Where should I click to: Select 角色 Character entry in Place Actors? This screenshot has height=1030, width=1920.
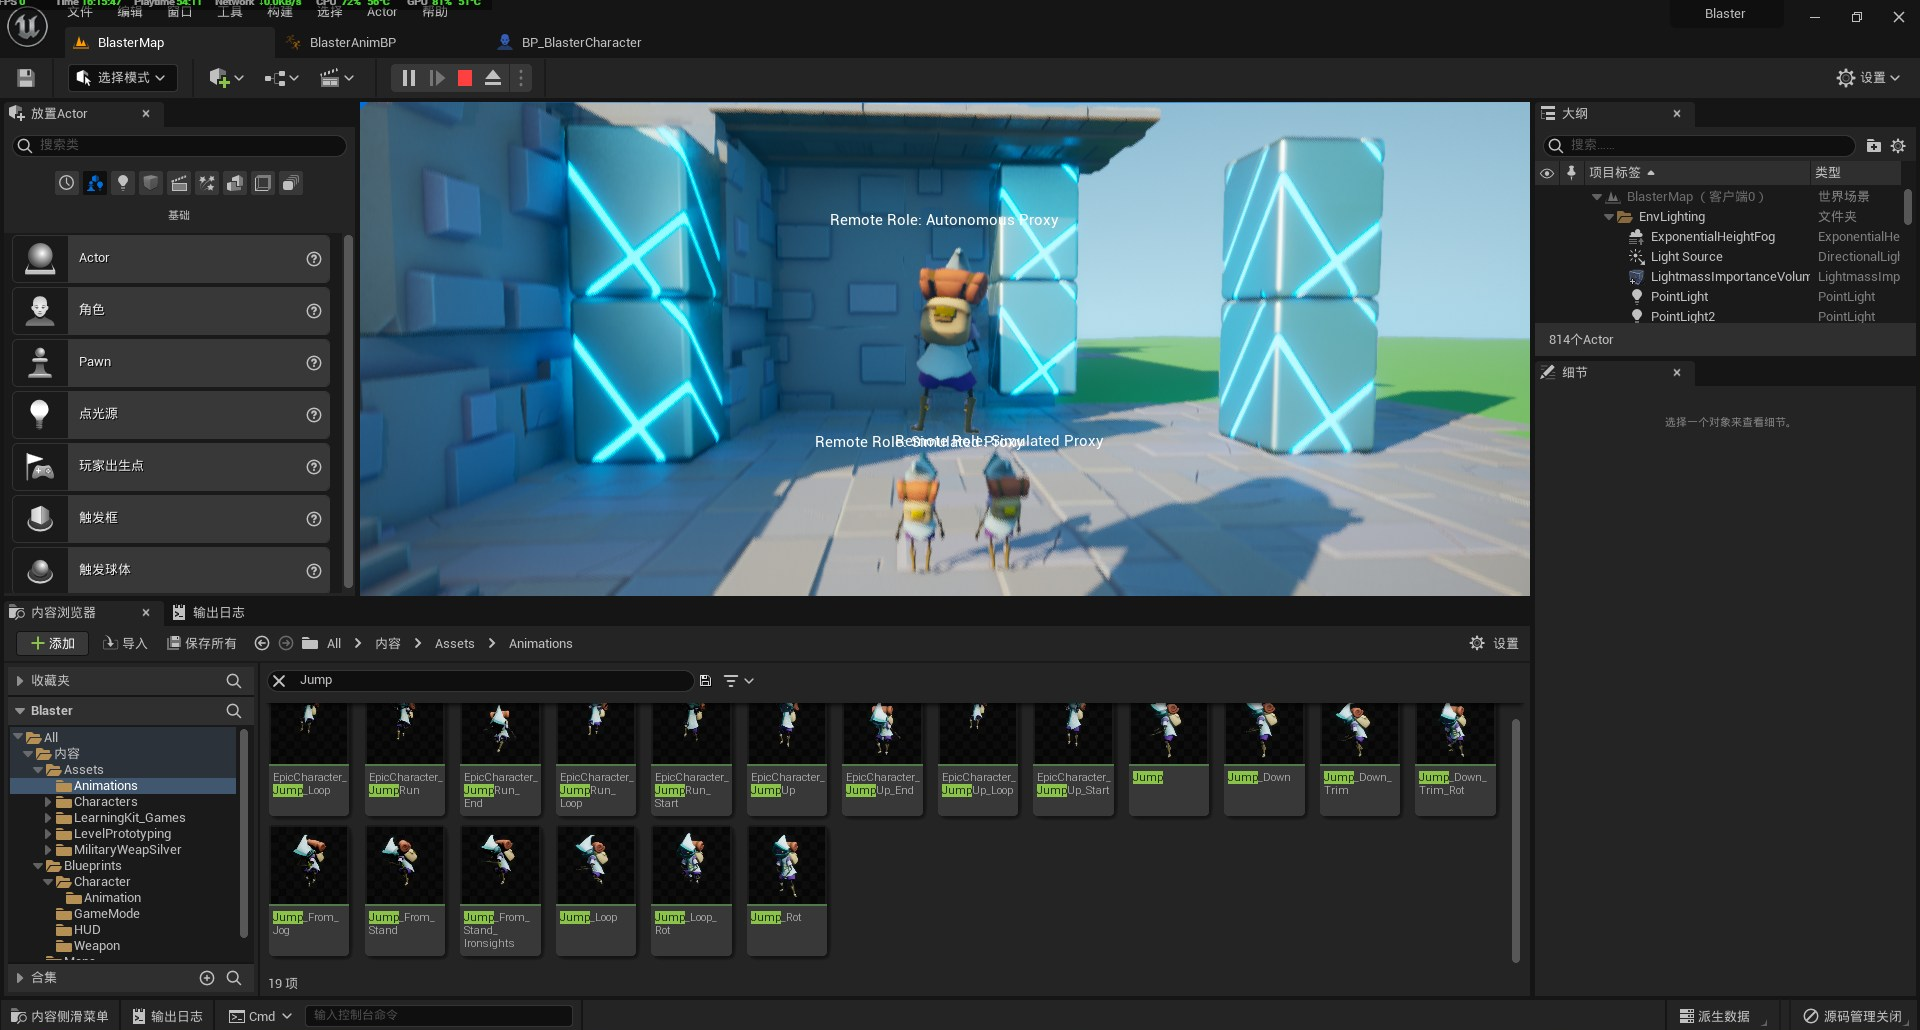[171, 310]
